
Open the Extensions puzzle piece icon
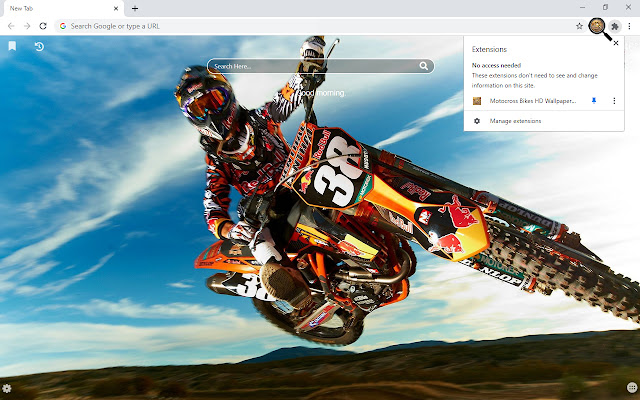pos(615,27)
